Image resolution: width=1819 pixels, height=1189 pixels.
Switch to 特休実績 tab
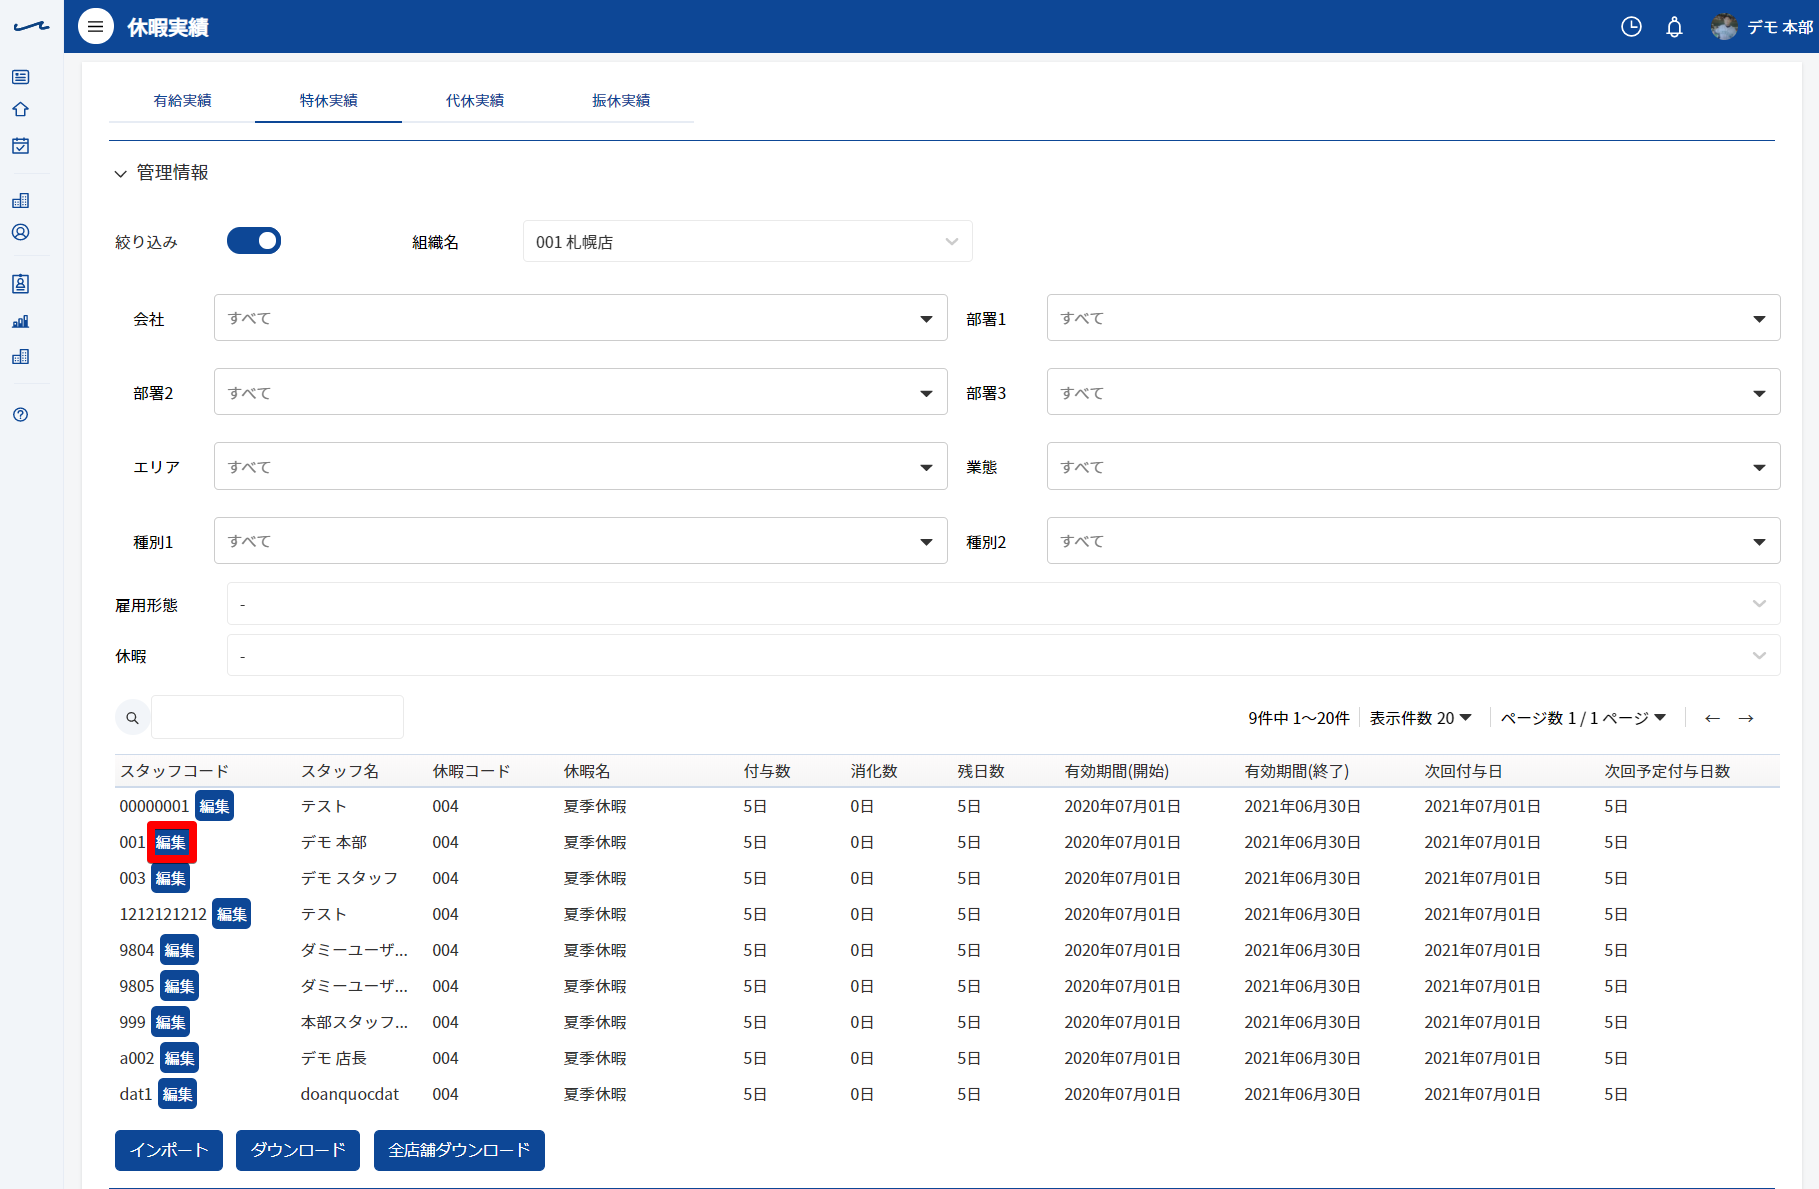[x=328, y=101]
